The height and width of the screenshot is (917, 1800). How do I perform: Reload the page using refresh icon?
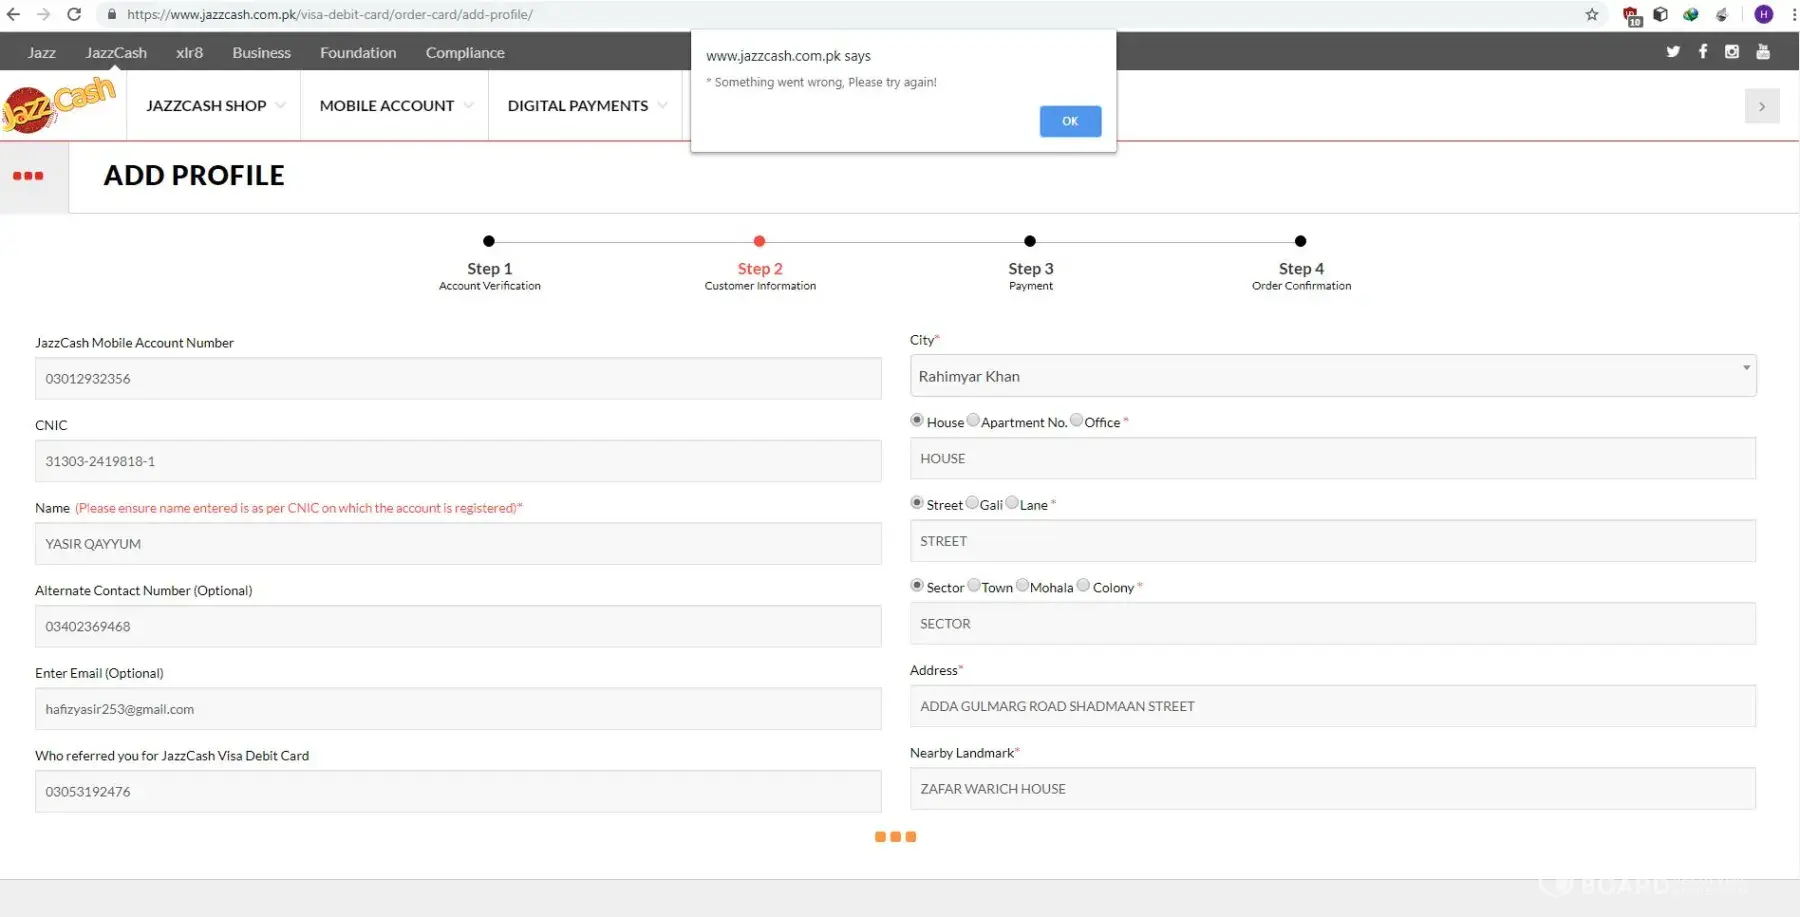tap(74, 14)
